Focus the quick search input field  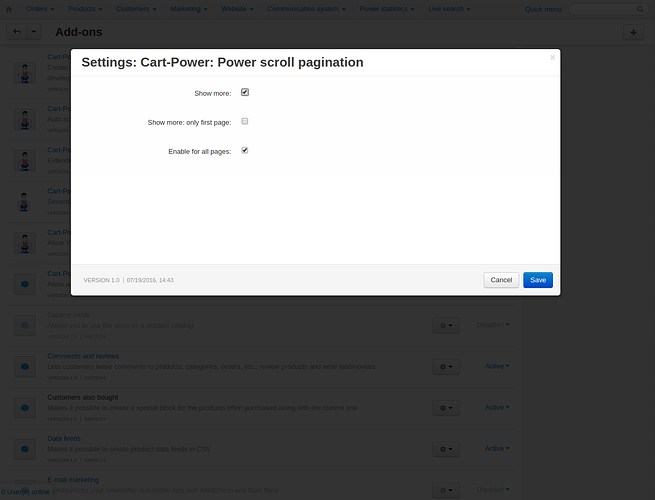(602, 9)
